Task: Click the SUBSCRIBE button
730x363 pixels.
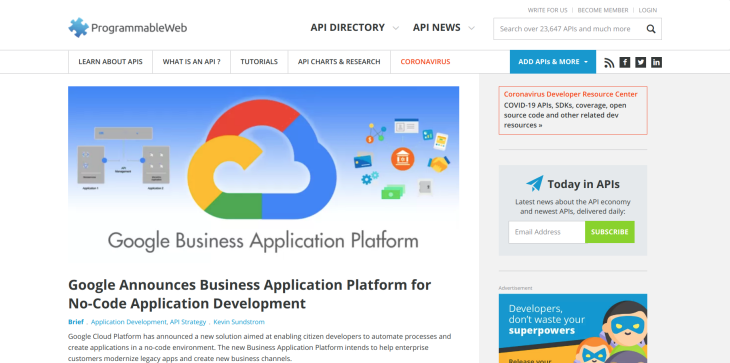Action: click(x=609, y=232)
